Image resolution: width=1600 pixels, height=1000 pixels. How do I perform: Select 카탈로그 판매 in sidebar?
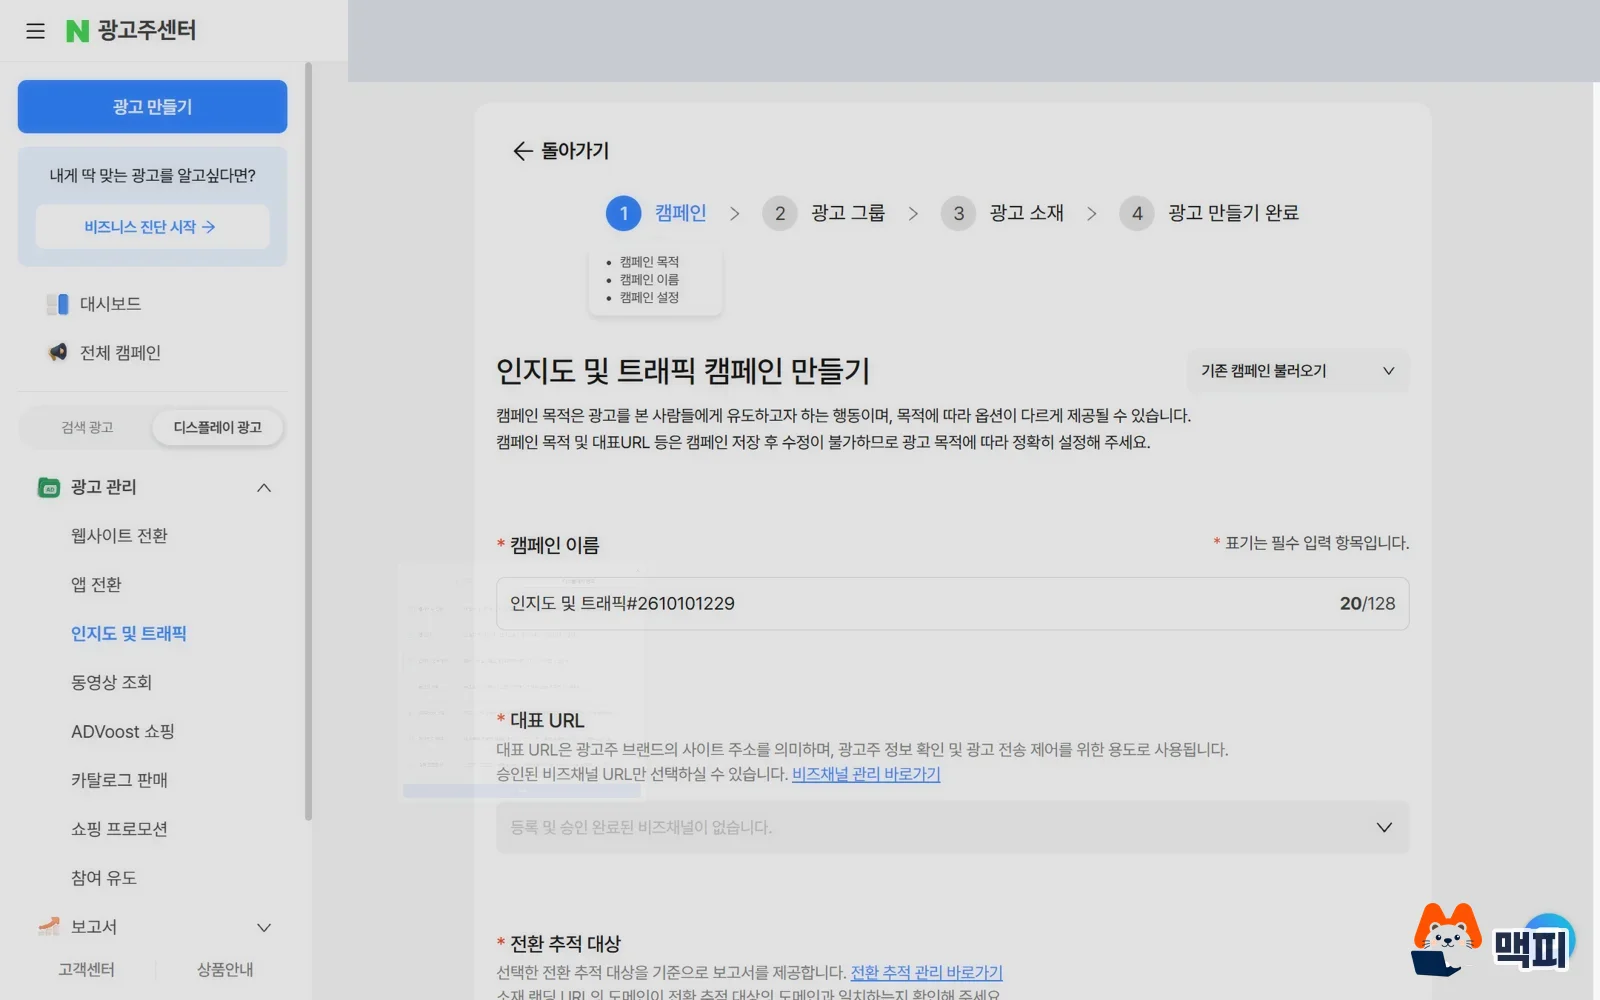pos(119,780)
